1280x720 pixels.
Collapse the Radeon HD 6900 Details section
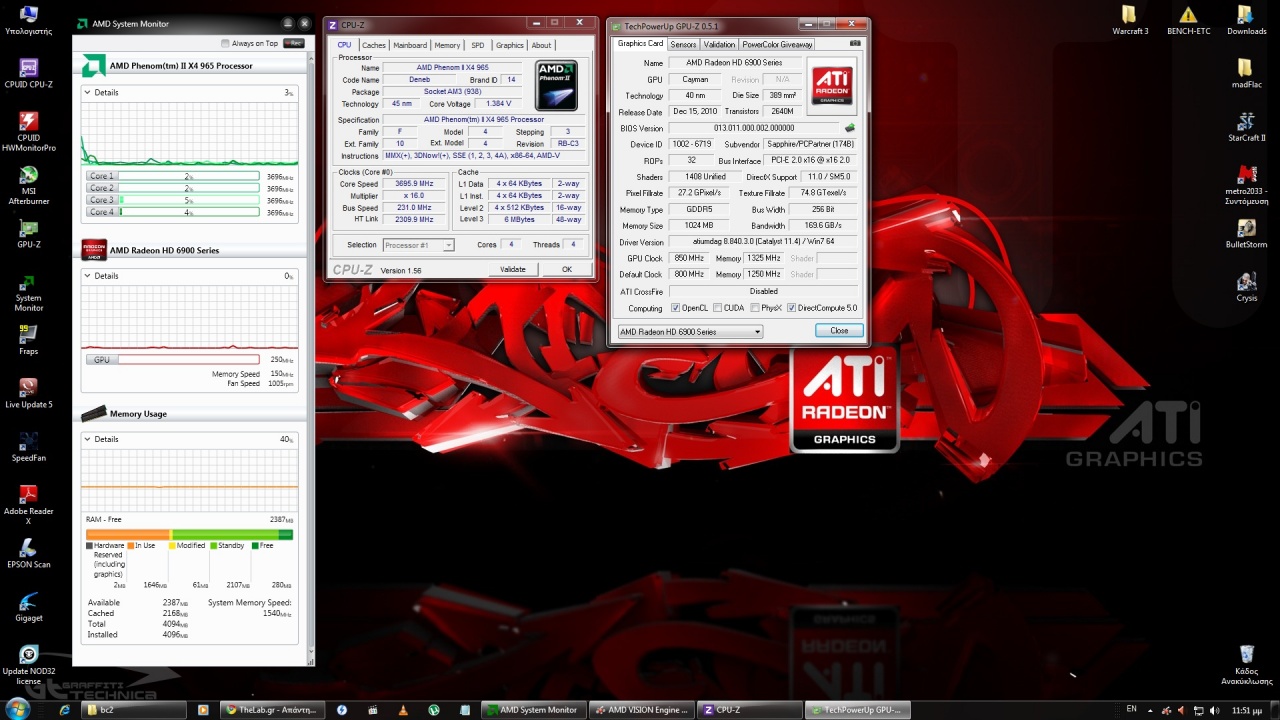pos(87,276)
